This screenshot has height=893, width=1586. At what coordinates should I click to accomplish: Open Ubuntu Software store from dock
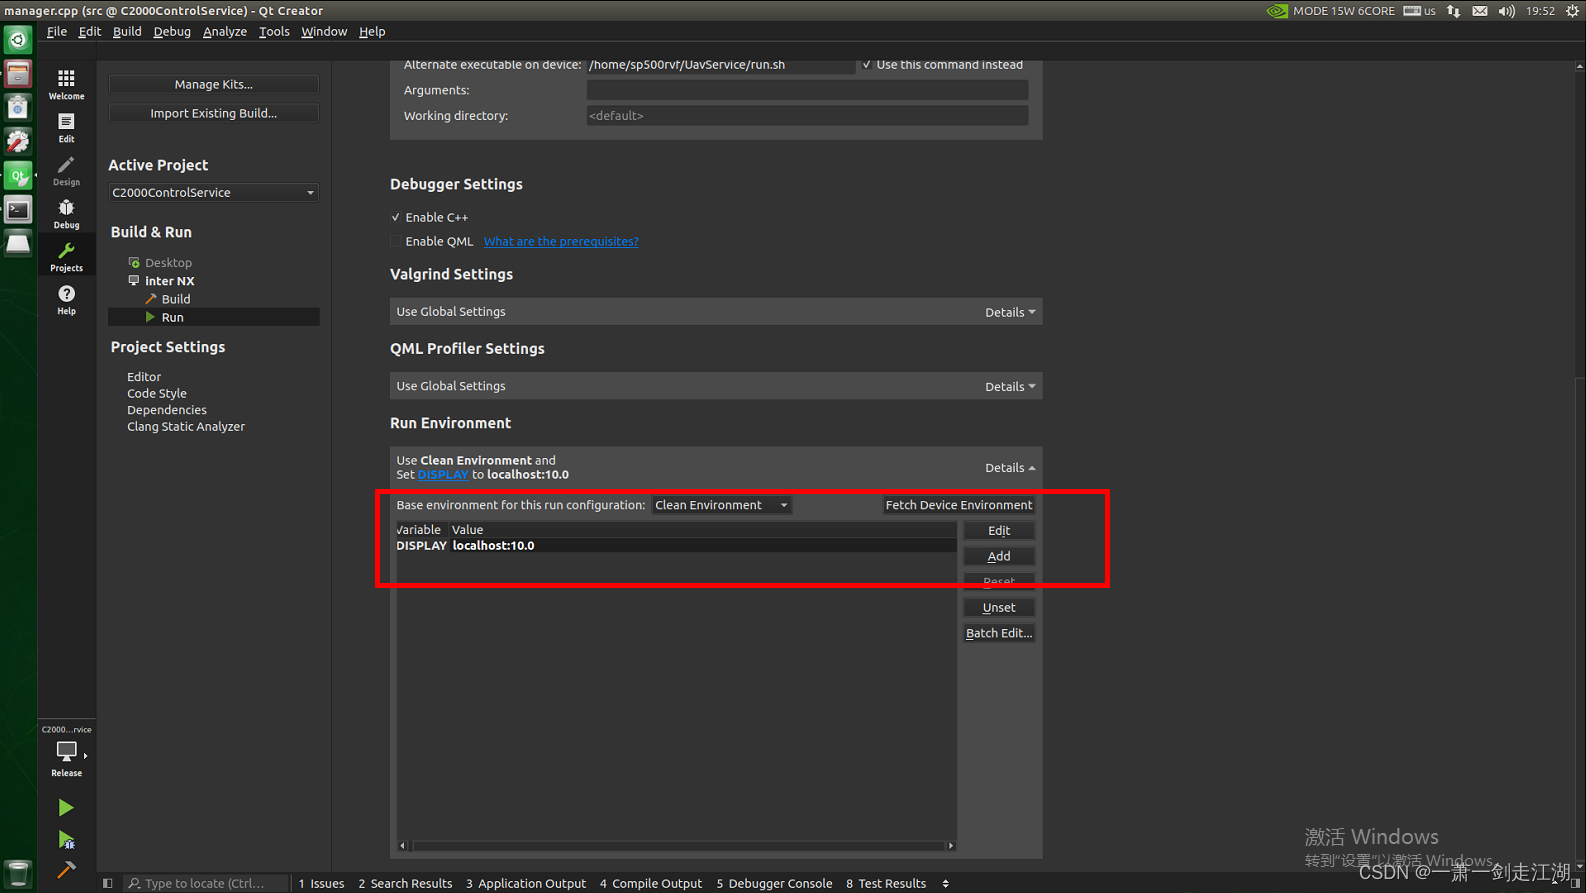(x=18, y=108)
